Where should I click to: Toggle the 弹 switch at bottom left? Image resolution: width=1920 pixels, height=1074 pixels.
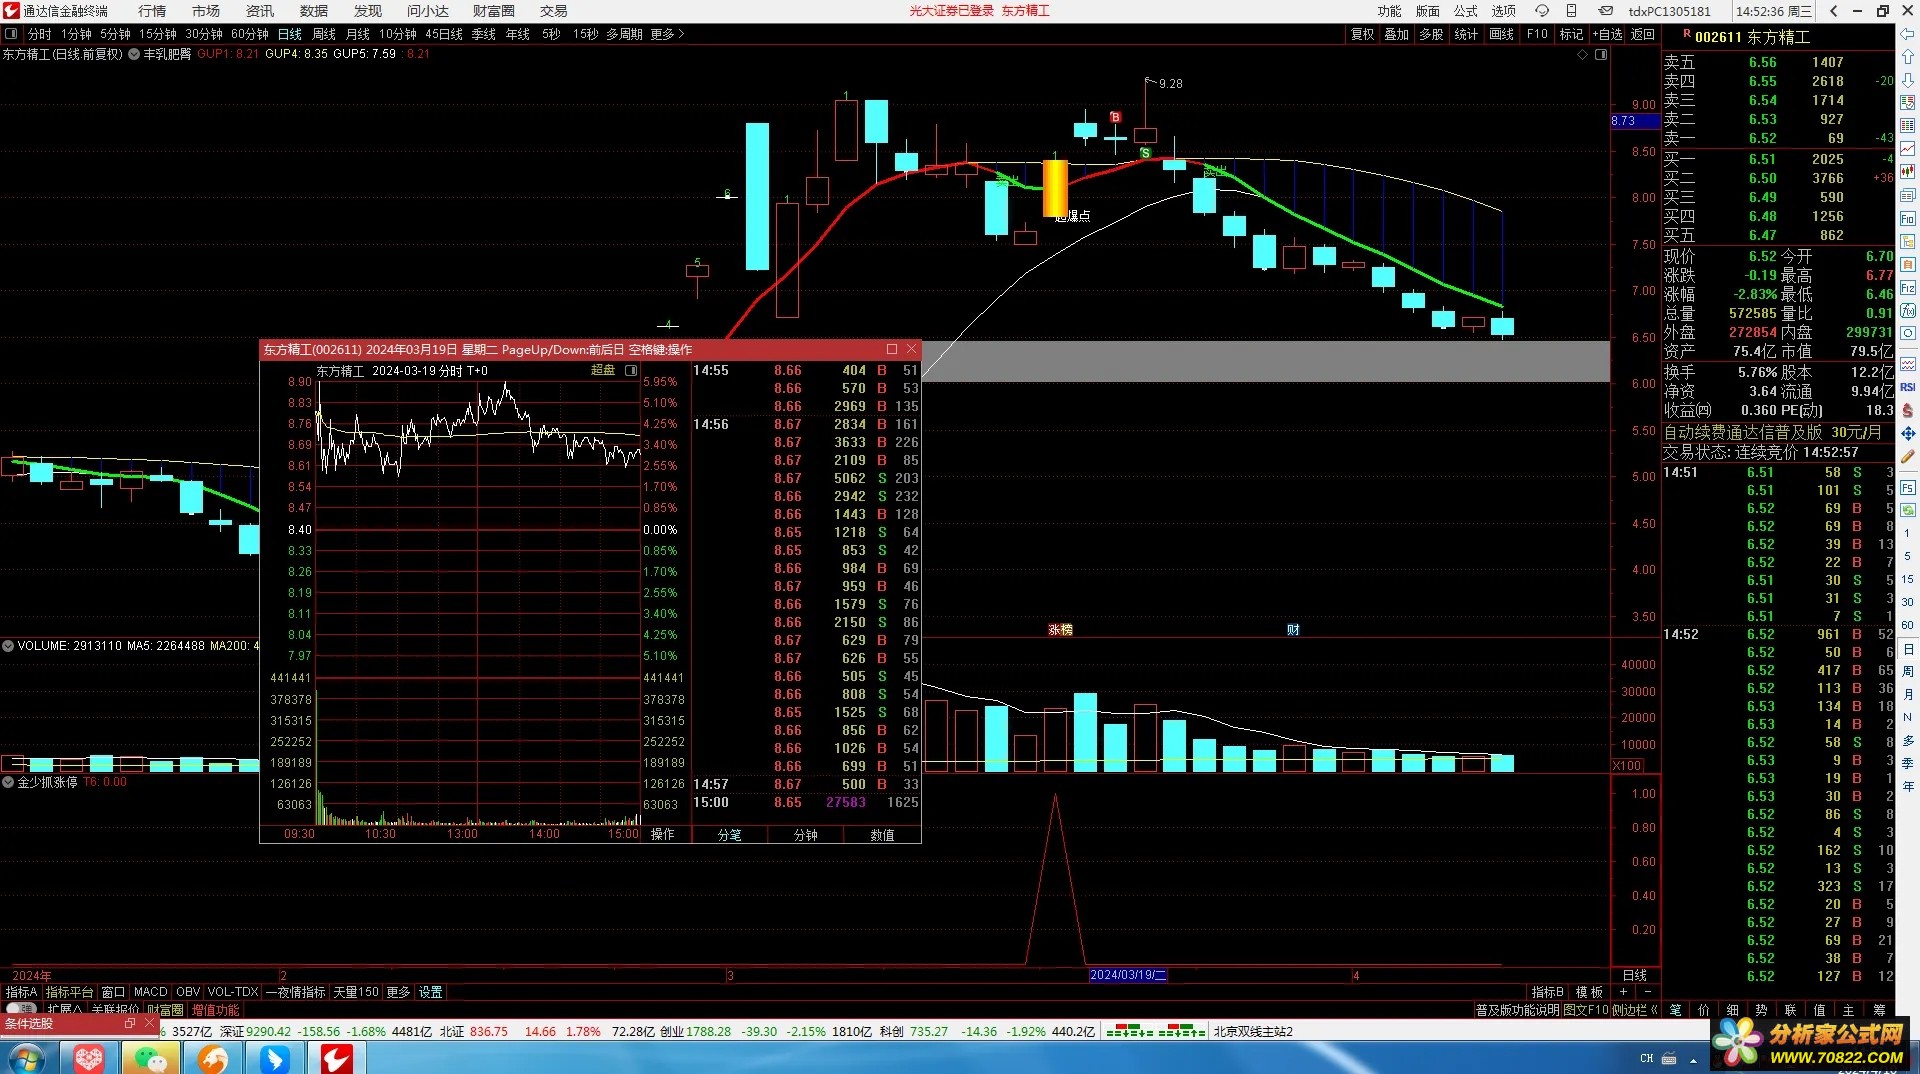(x=20, y=1010)
